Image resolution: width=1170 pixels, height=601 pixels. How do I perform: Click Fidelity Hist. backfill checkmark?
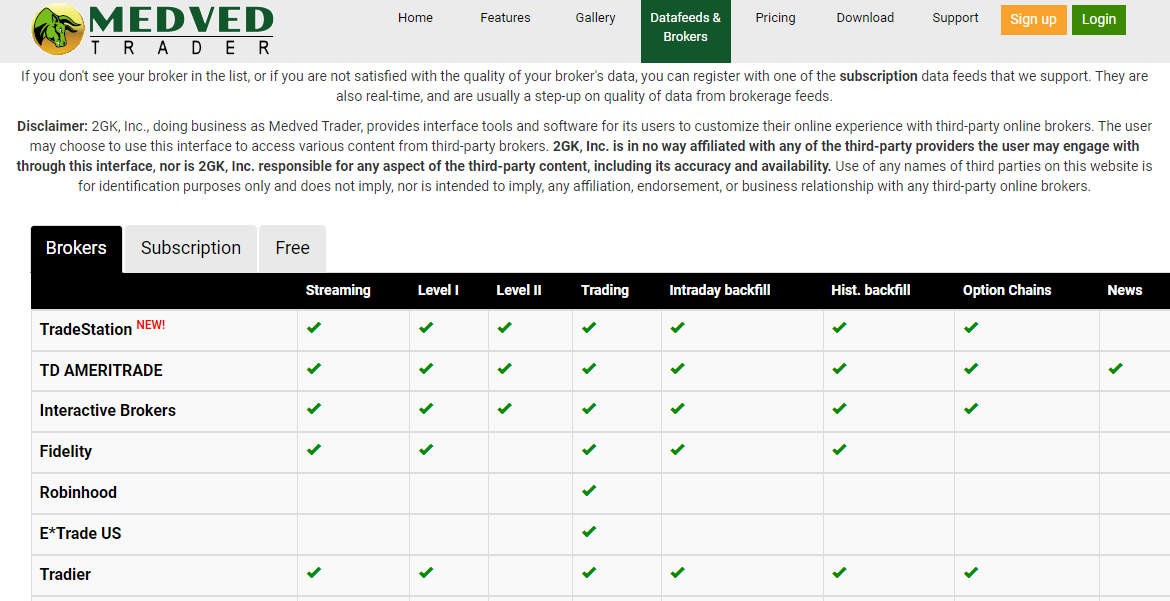click(839, 450)
